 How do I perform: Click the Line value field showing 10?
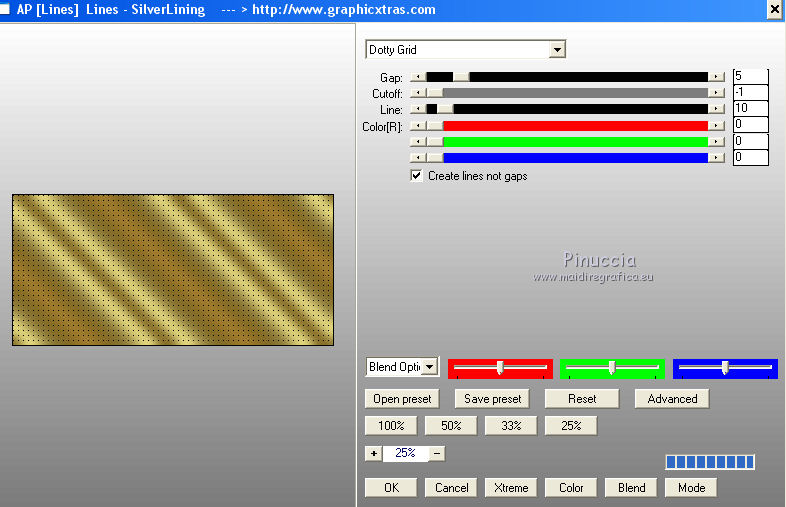click(750, 108)
